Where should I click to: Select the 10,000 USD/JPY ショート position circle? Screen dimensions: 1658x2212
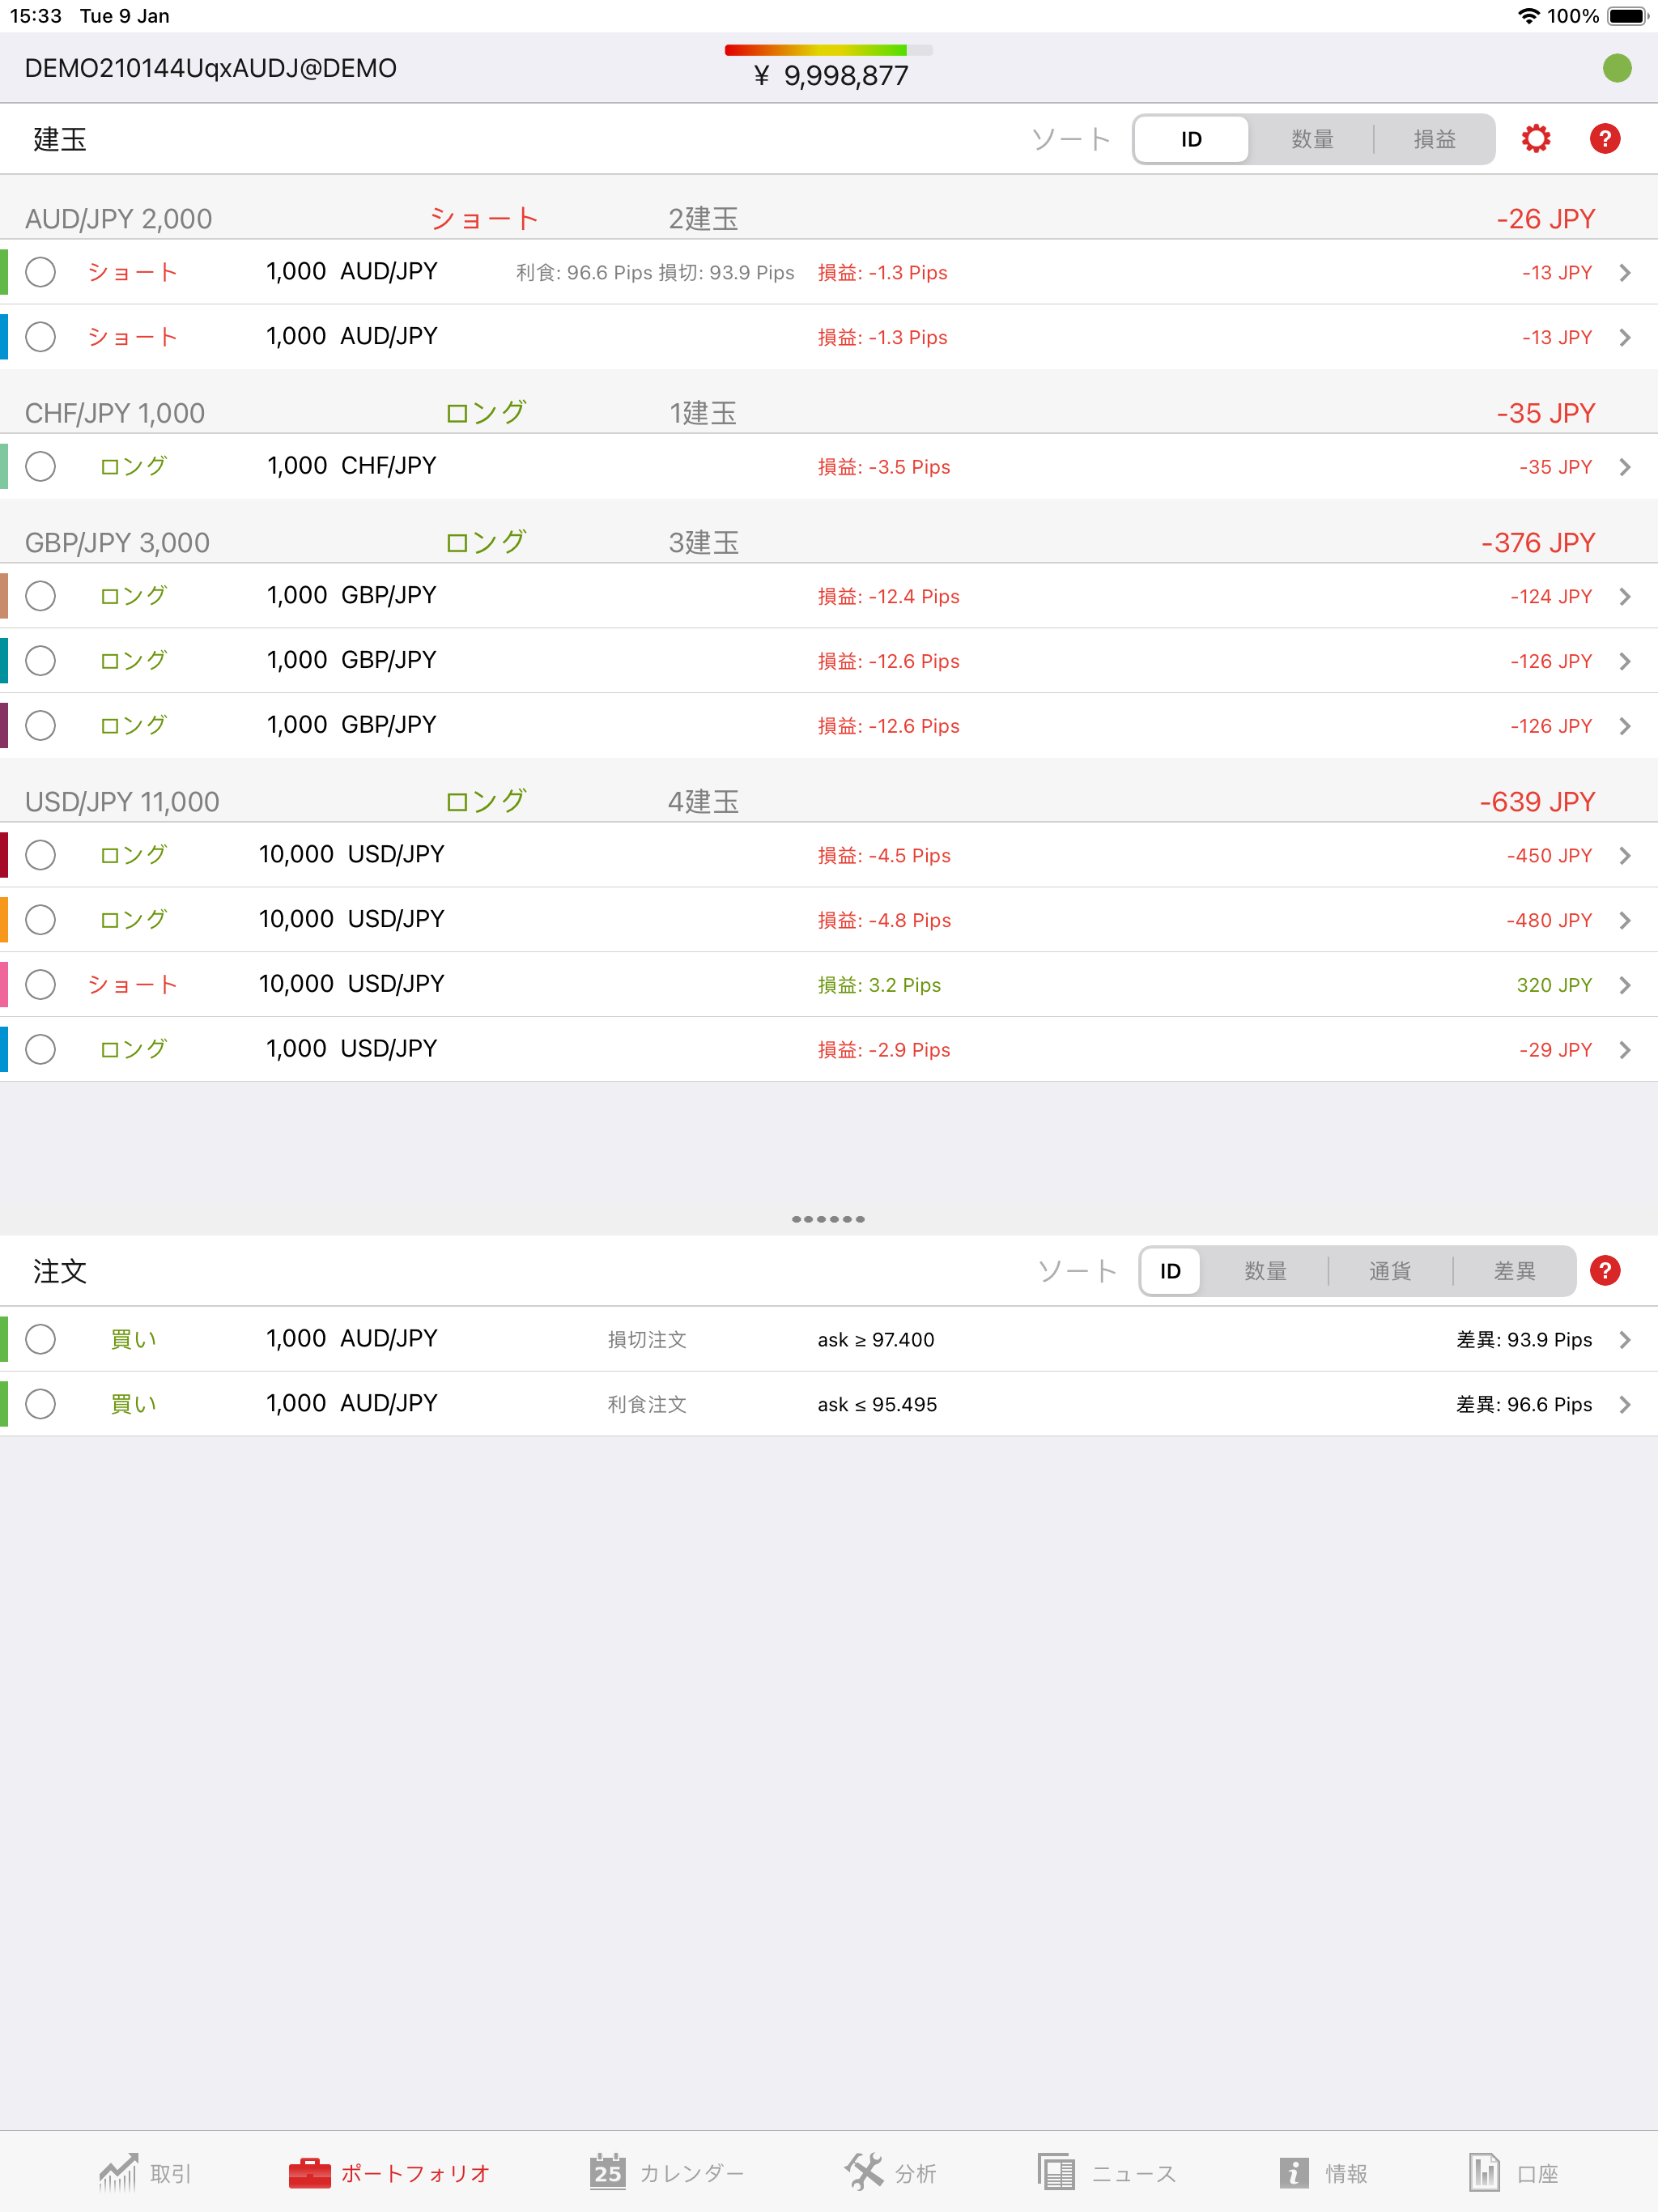coord(41,985)
